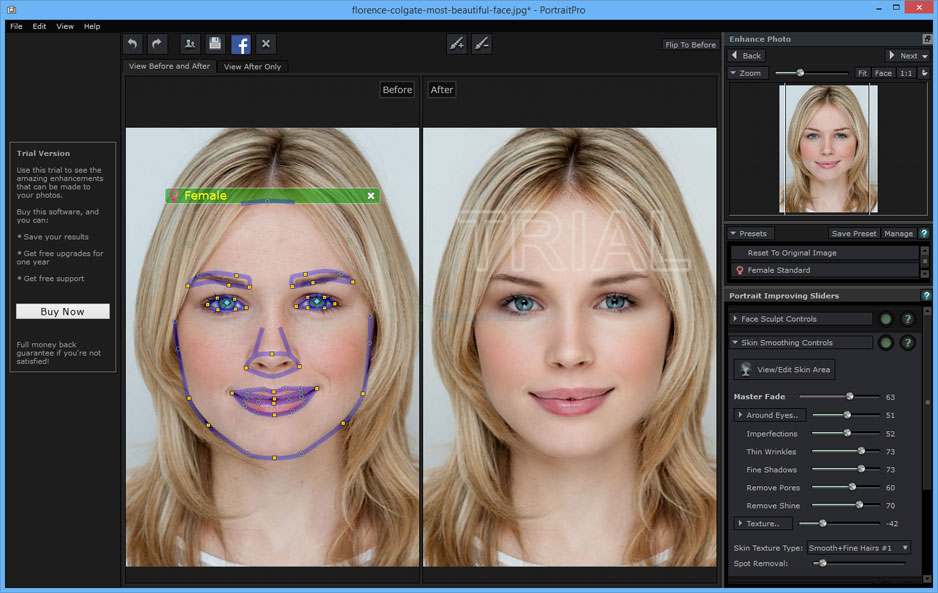Screen dimensions: 938x593
Task: Click the Buy Now button
Action: tap(62, 311)
